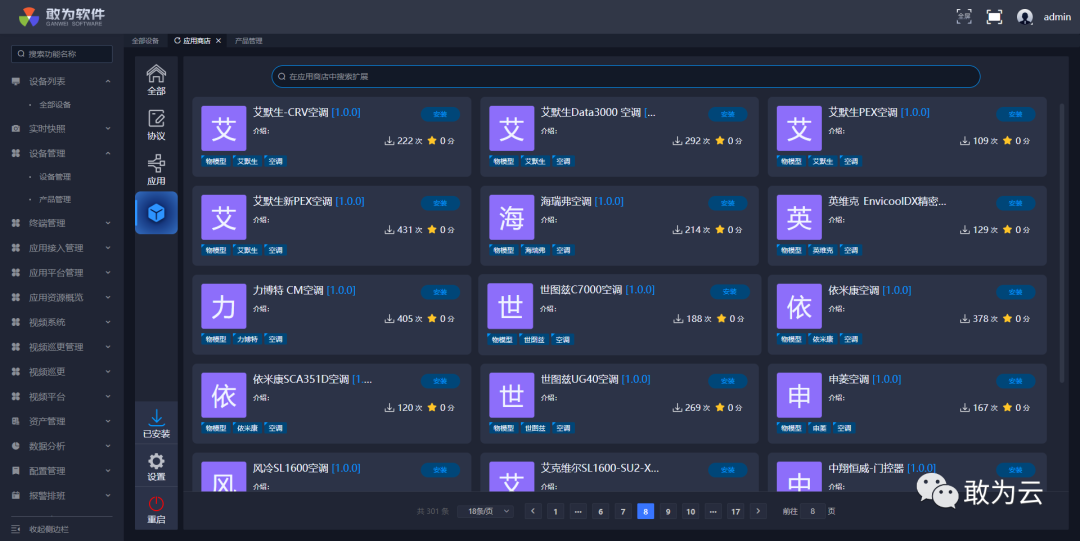The width and height of the screenshot is (1080, 541).
Task: Expand the 配置管理 menu group
Action: coord(108,471)
